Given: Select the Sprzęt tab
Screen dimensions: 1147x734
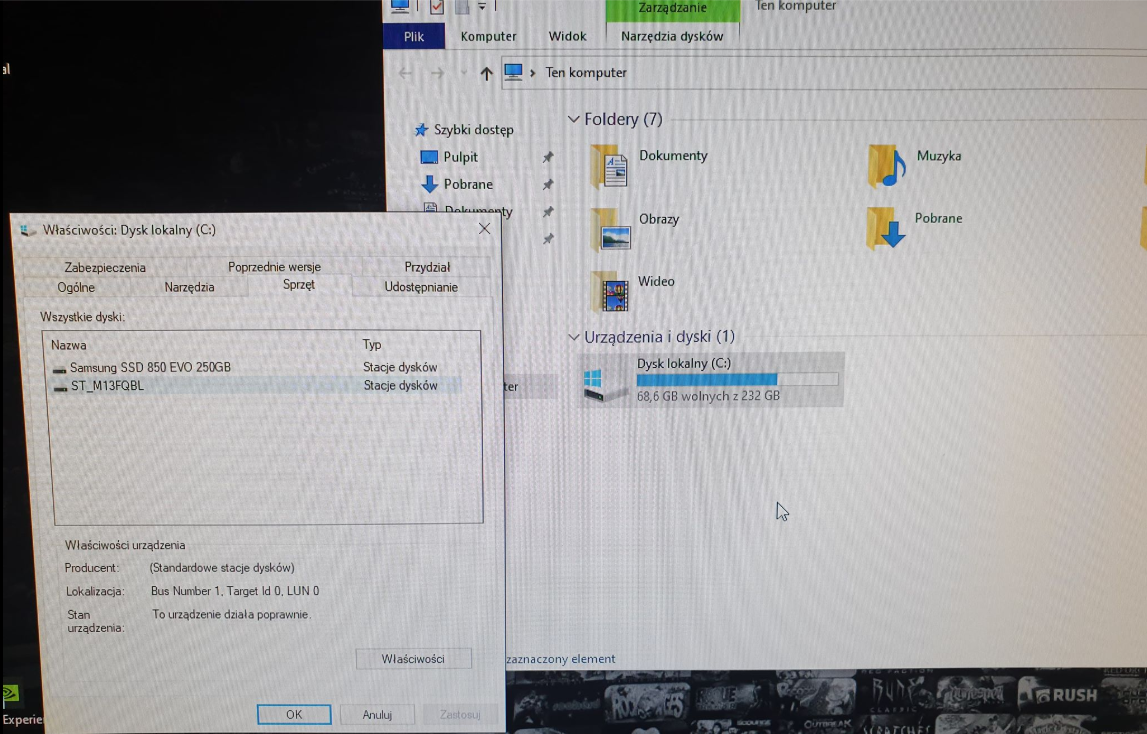Looking at the screenshot, I should [299, 285].
